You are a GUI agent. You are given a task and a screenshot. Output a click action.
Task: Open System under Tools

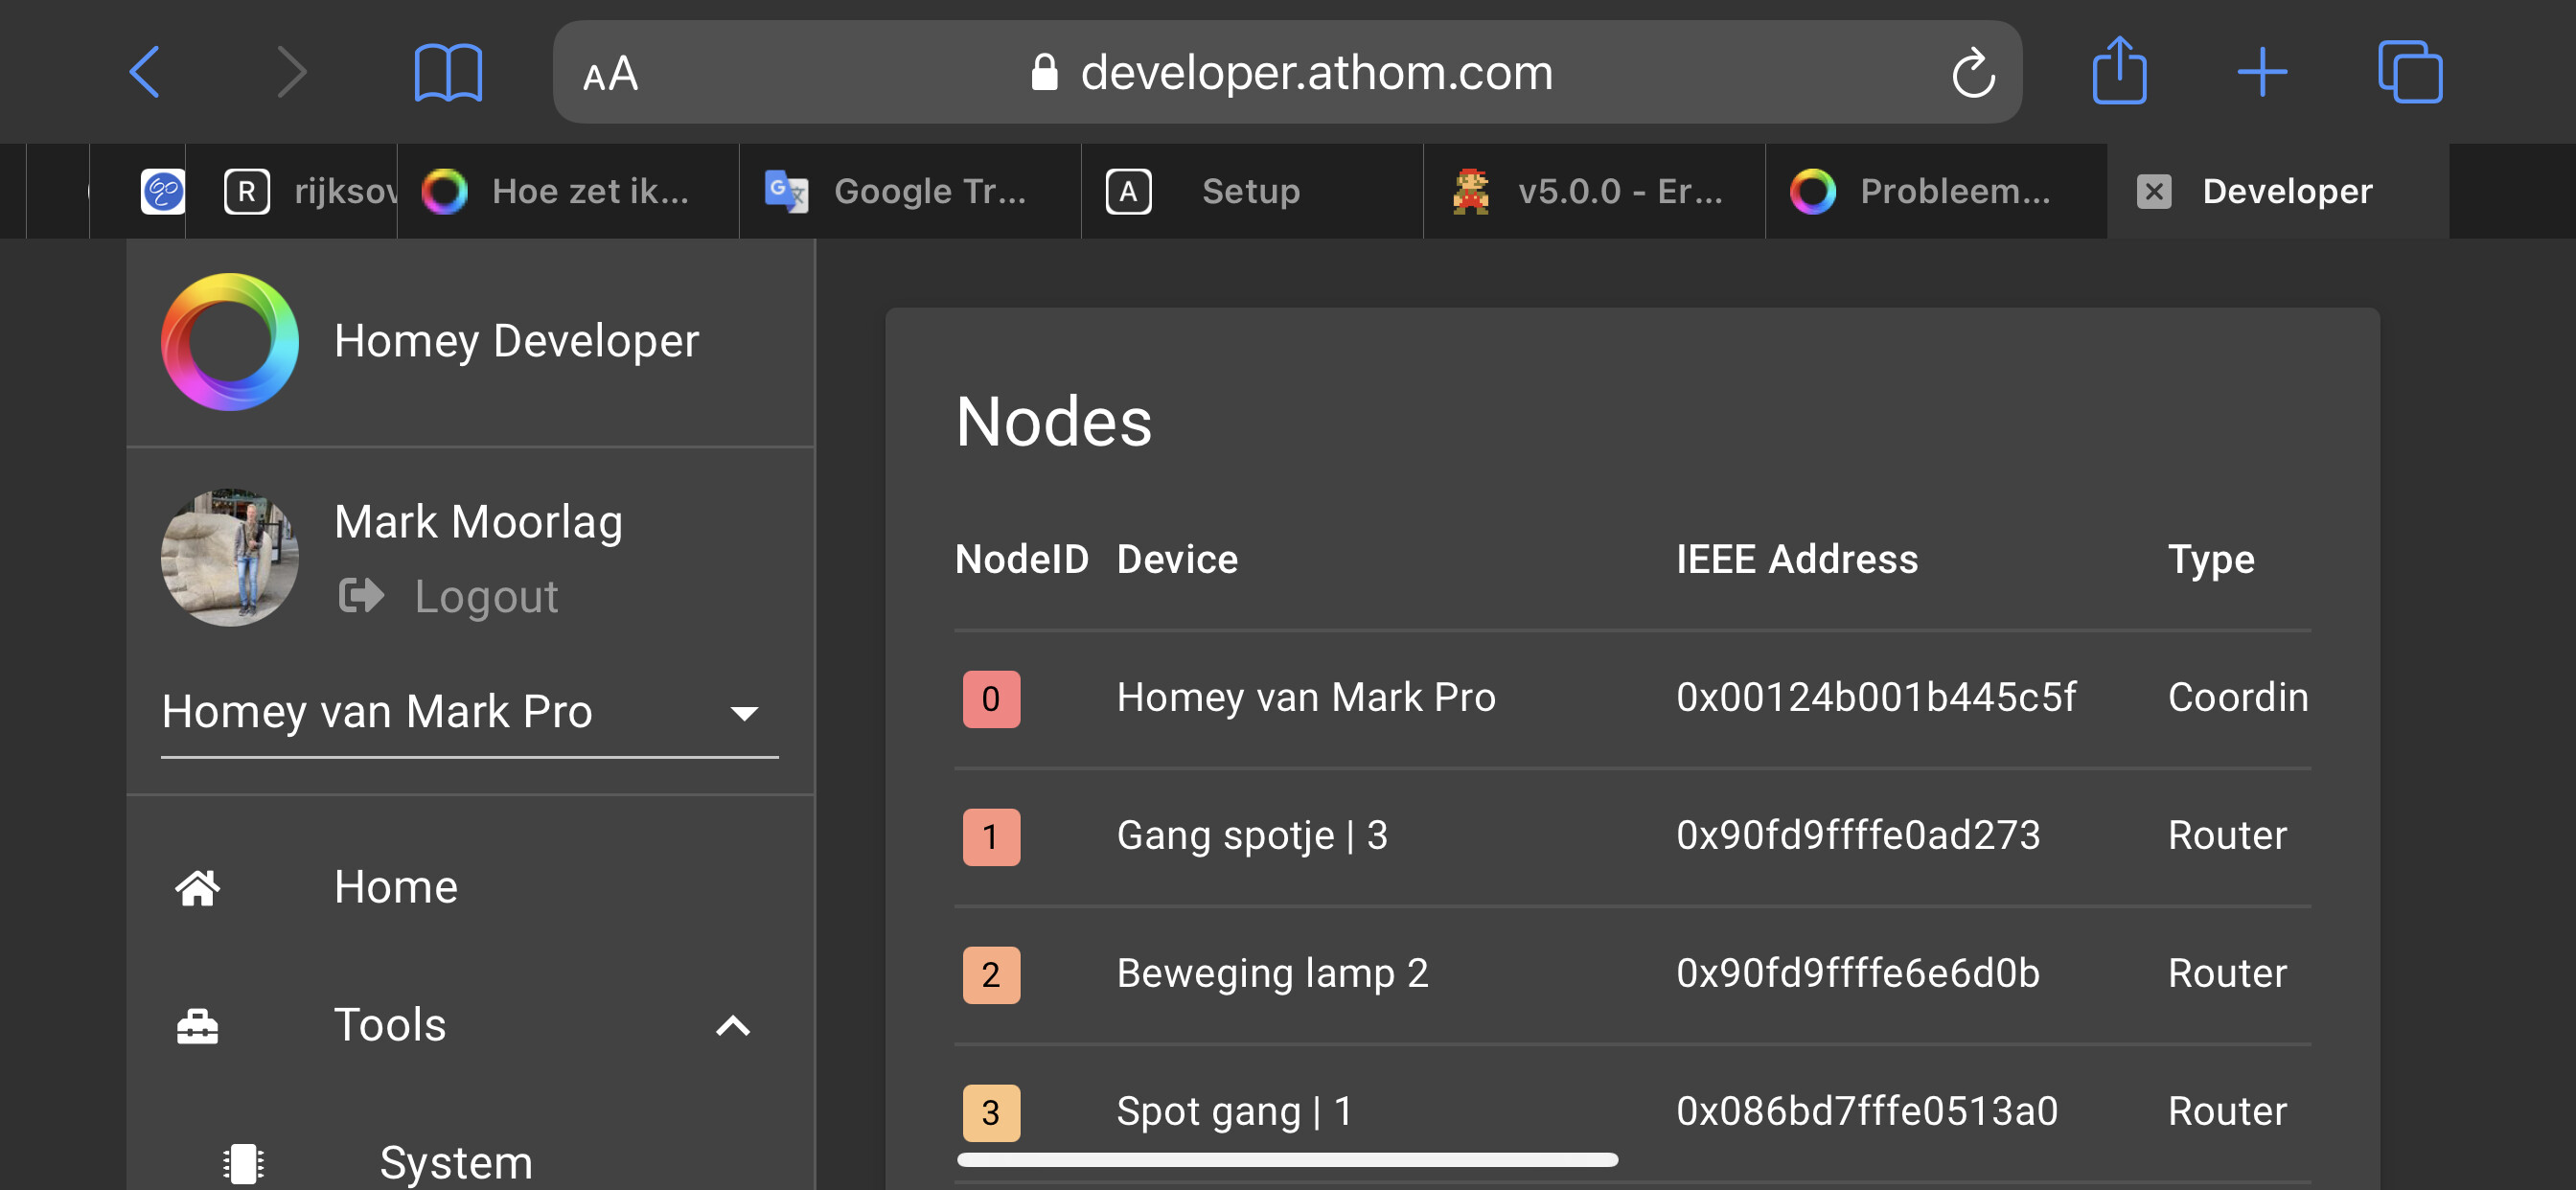pos(455,1162)
